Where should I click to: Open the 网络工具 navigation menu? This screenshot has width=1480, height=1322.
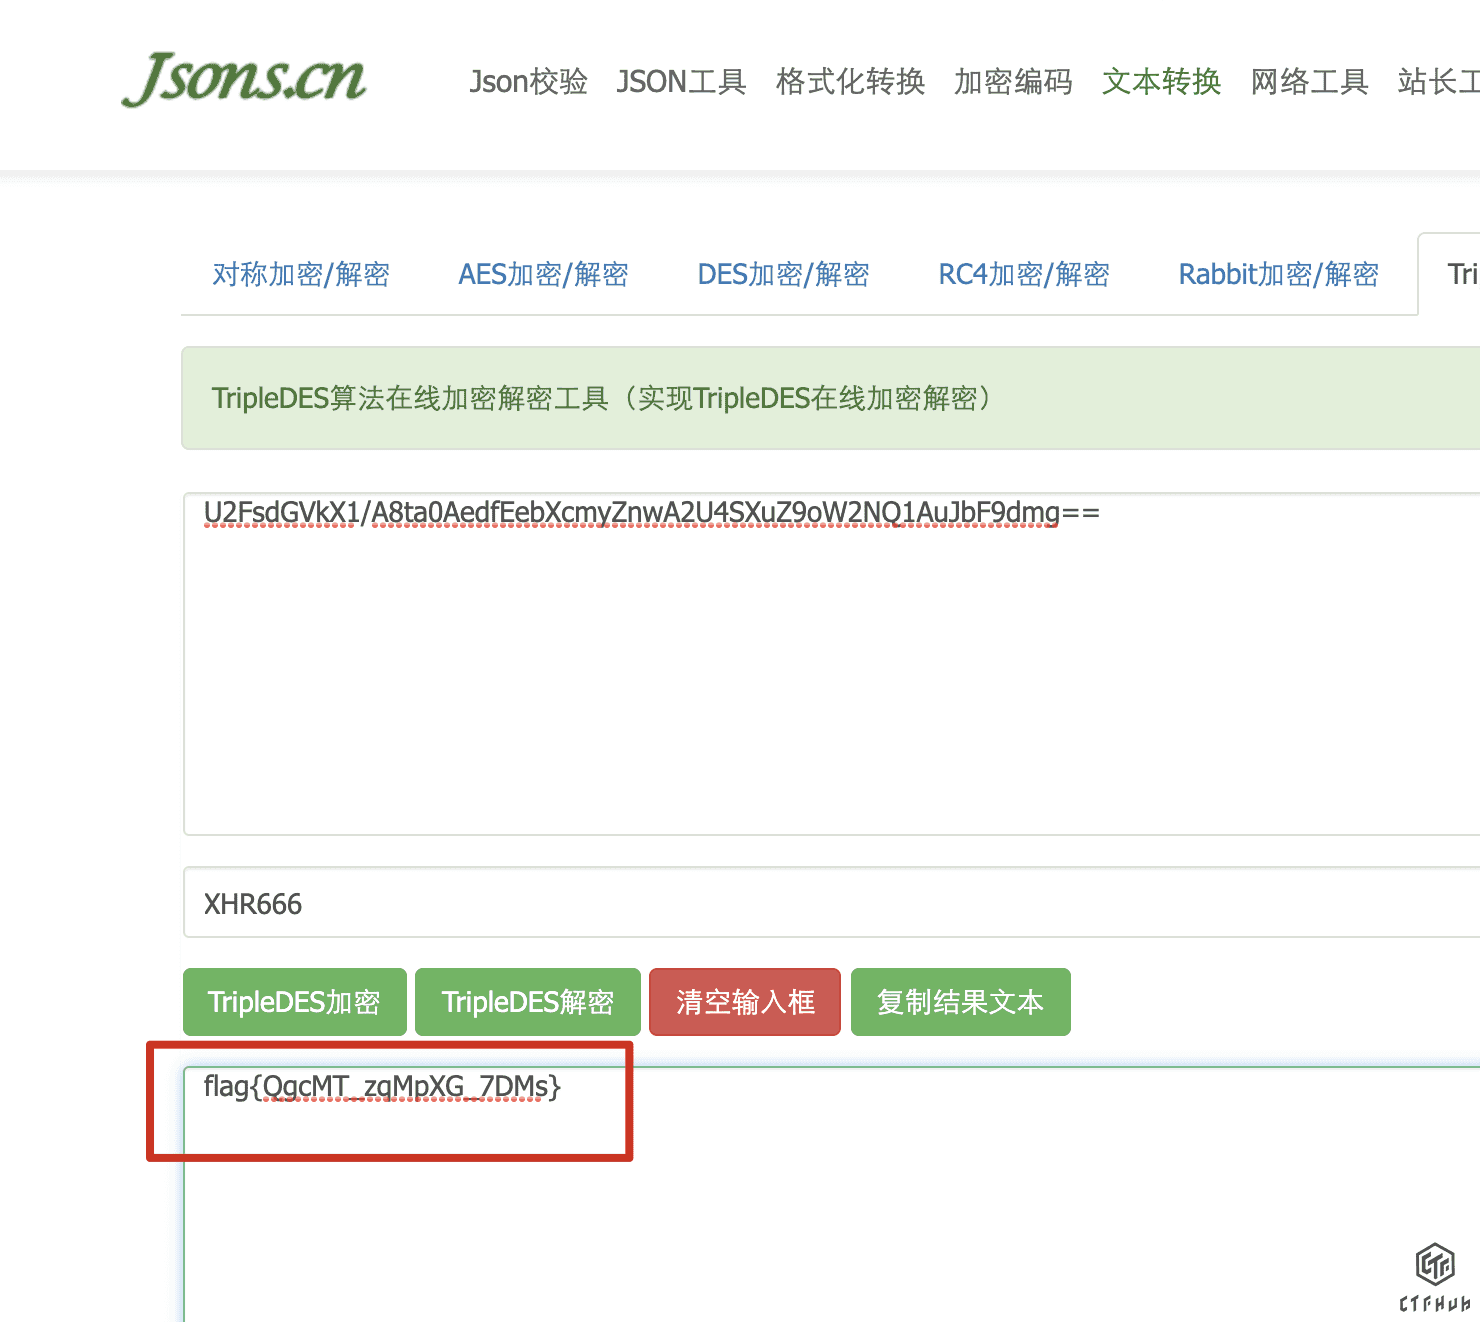[1309, 81]
